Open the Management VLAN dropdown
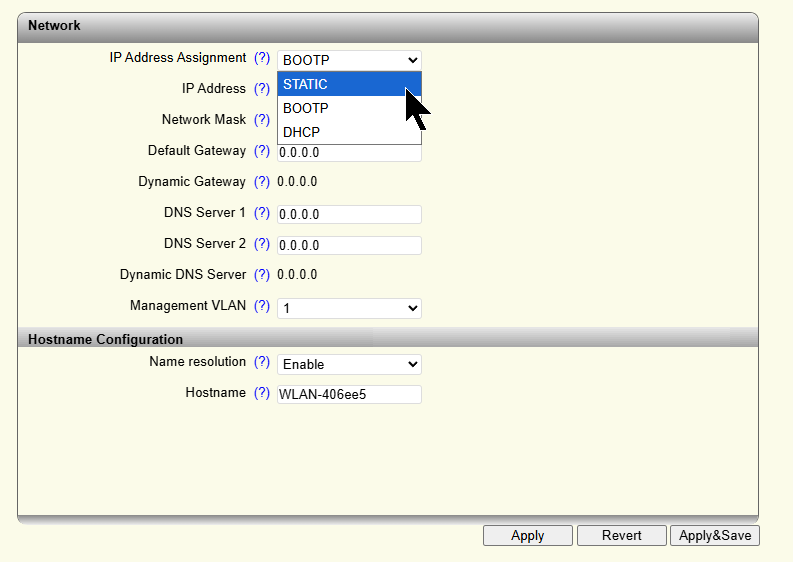The height and width of the screenshot is (562, 793). (x=349, y=308)
